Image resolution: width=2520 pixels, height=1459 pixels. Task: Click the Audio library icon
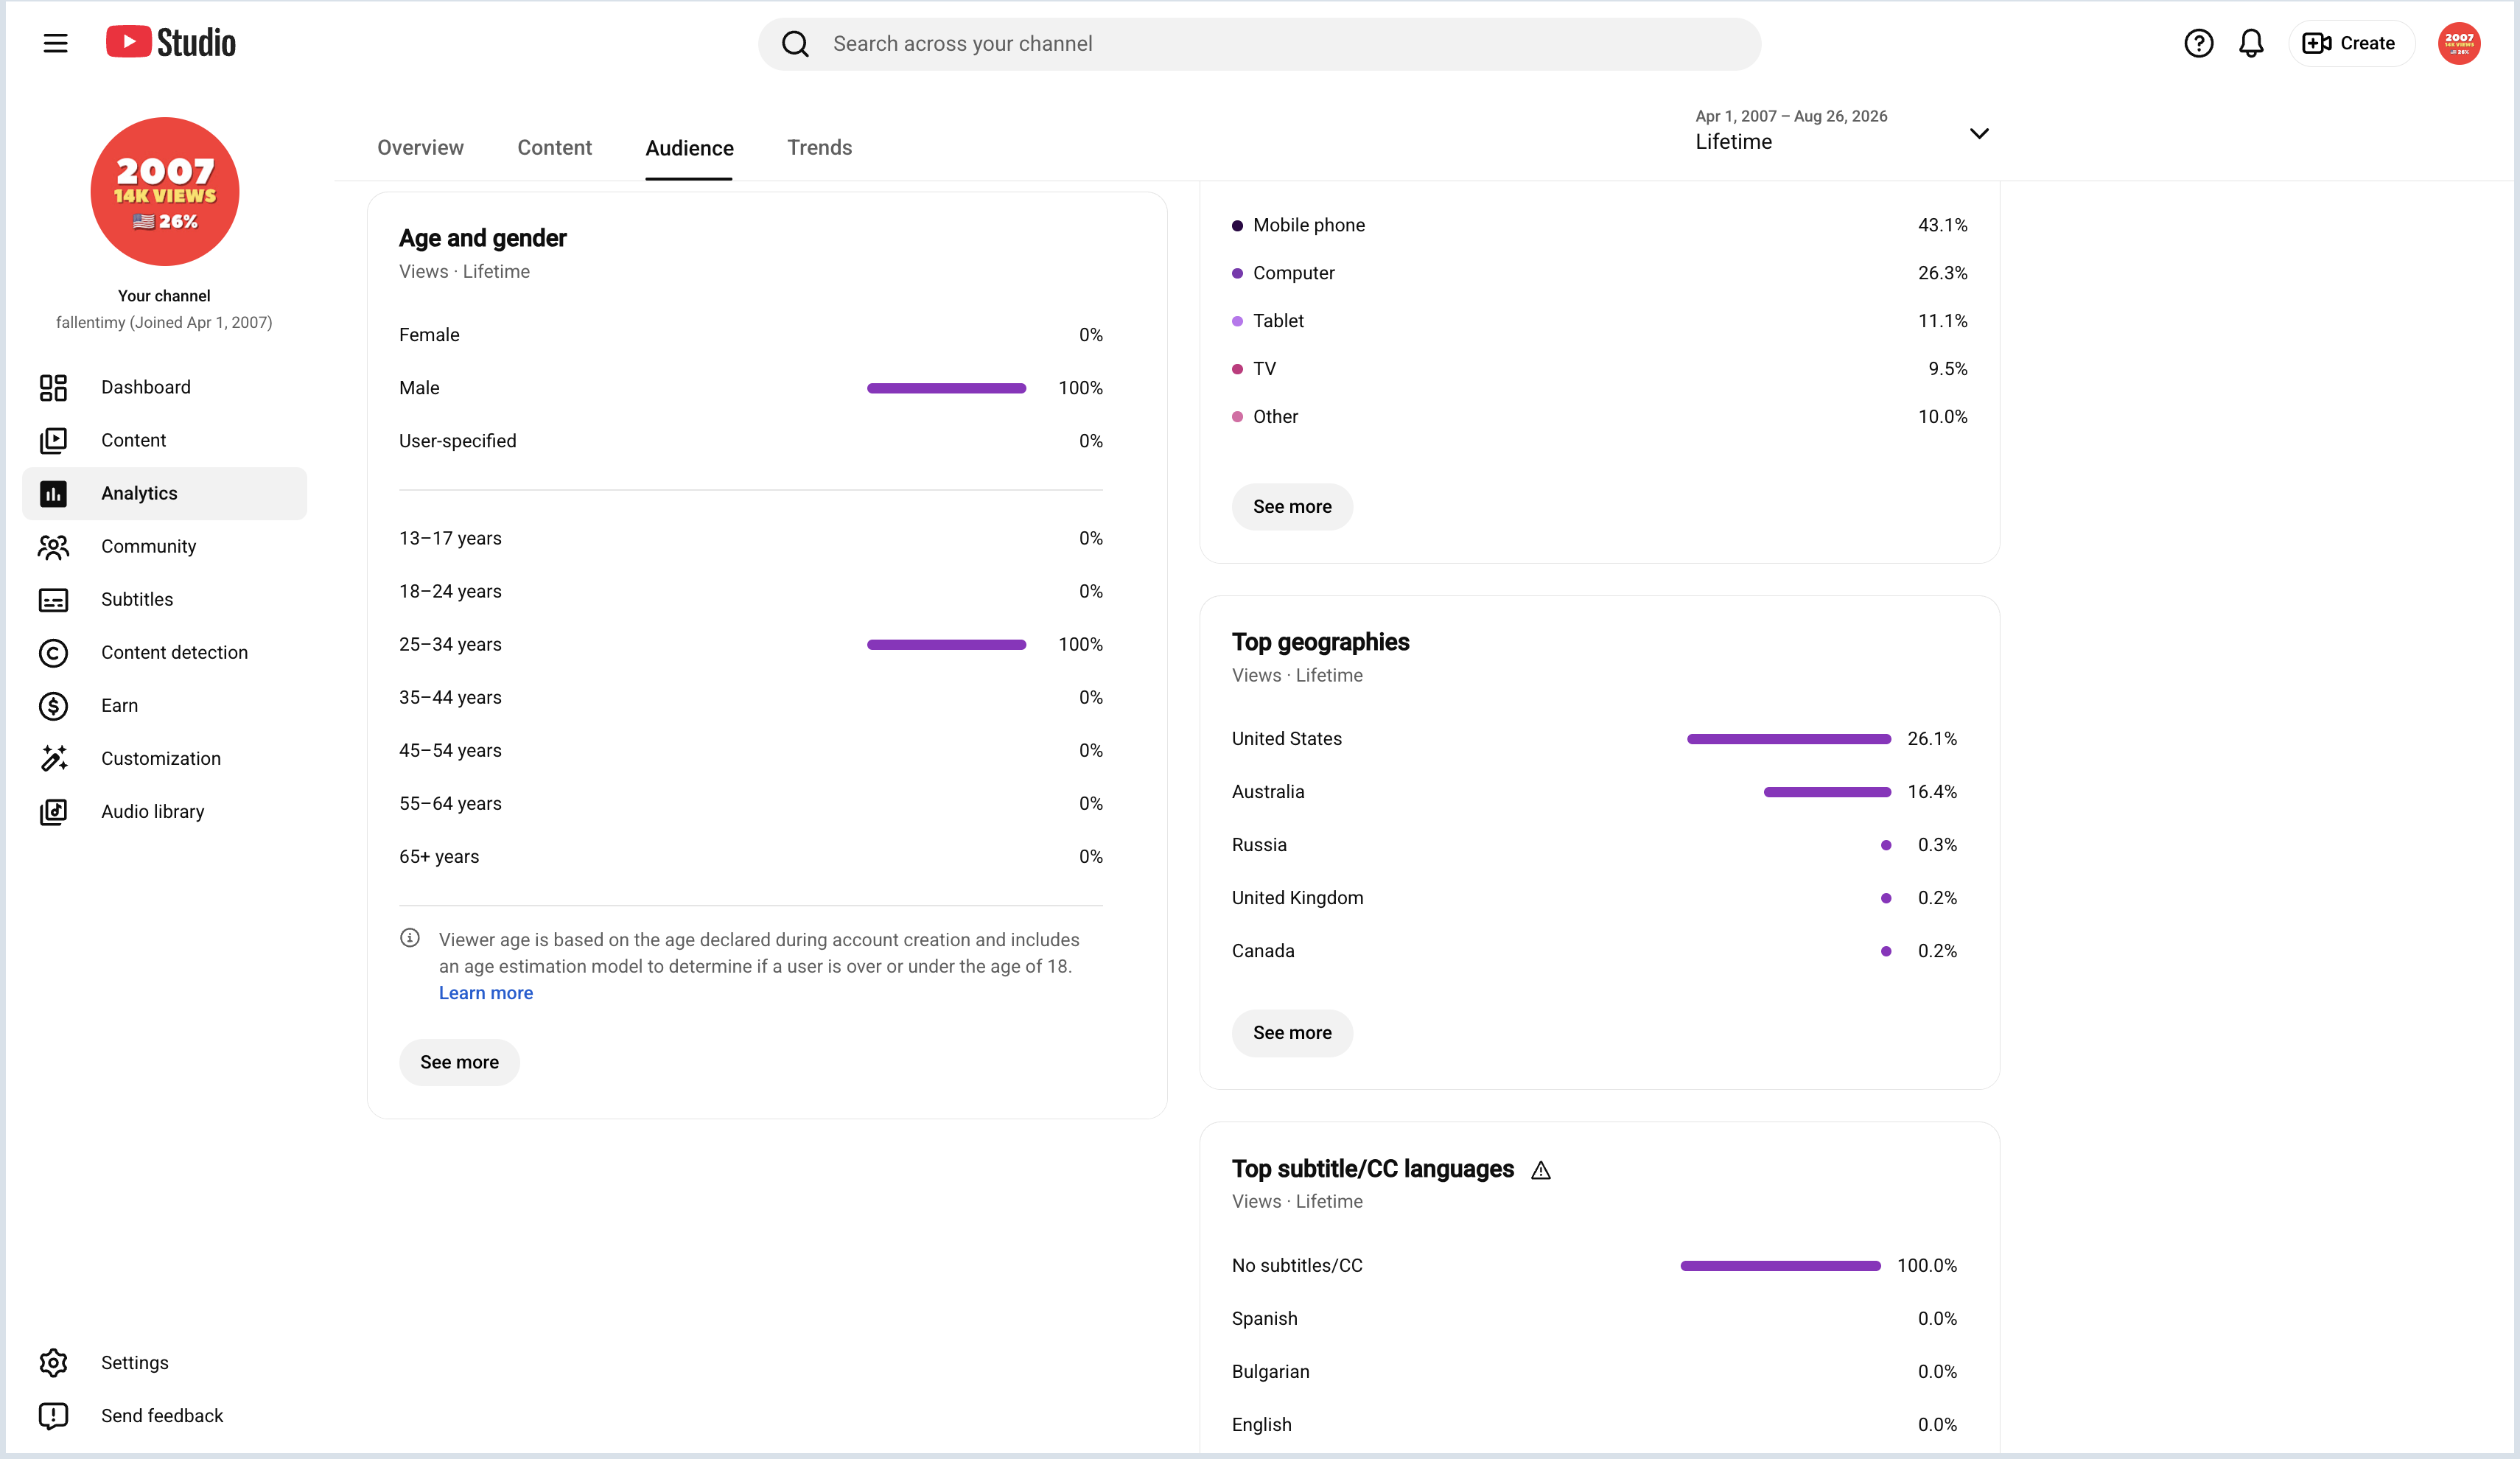click(x=53, y=811)
